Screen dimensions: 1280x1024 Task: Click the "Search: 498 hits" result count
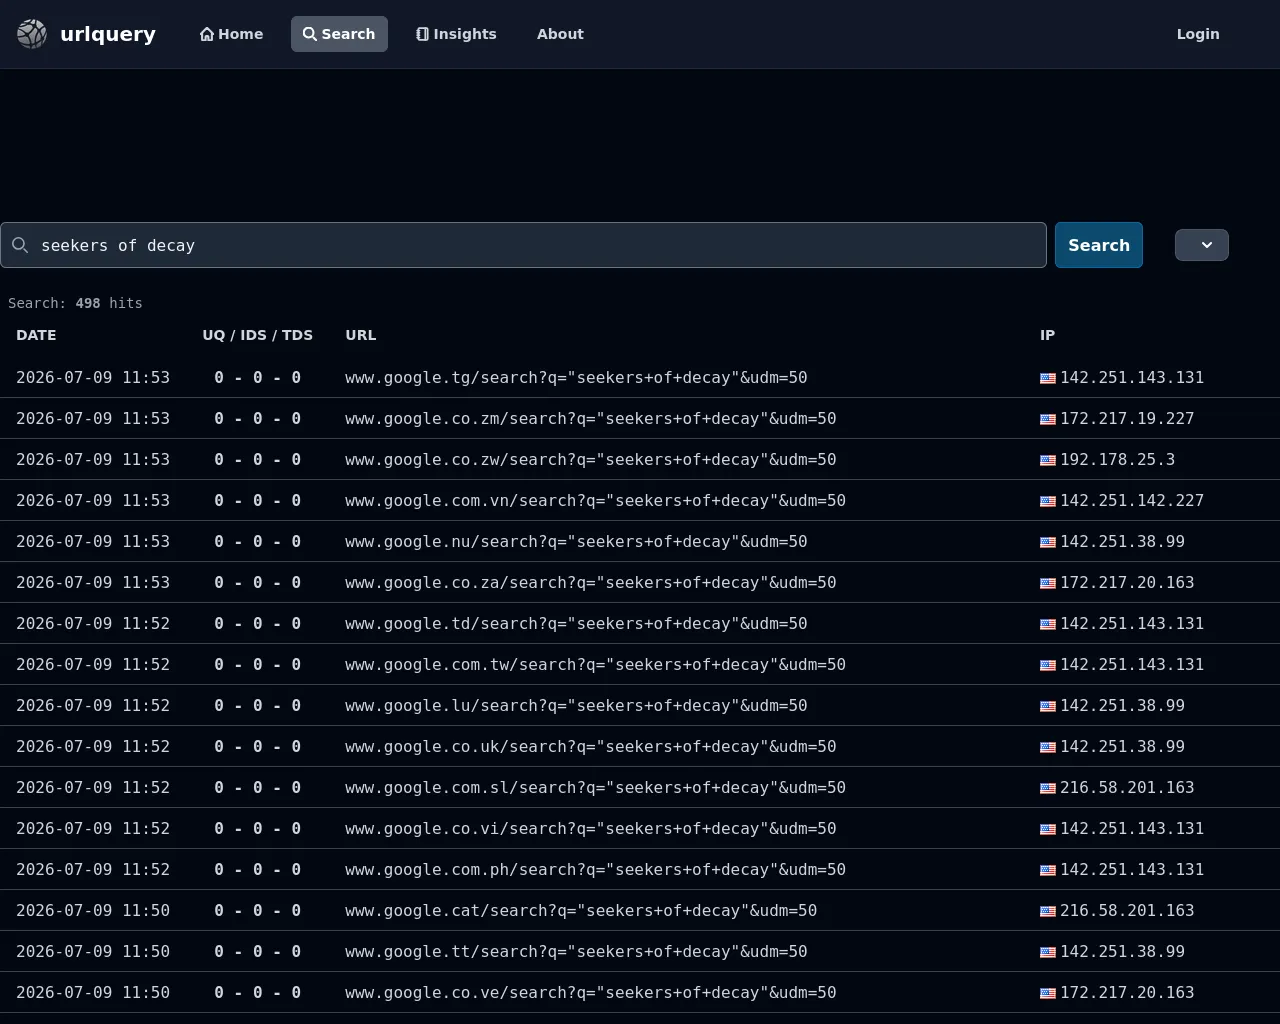[x=75, y=303]
